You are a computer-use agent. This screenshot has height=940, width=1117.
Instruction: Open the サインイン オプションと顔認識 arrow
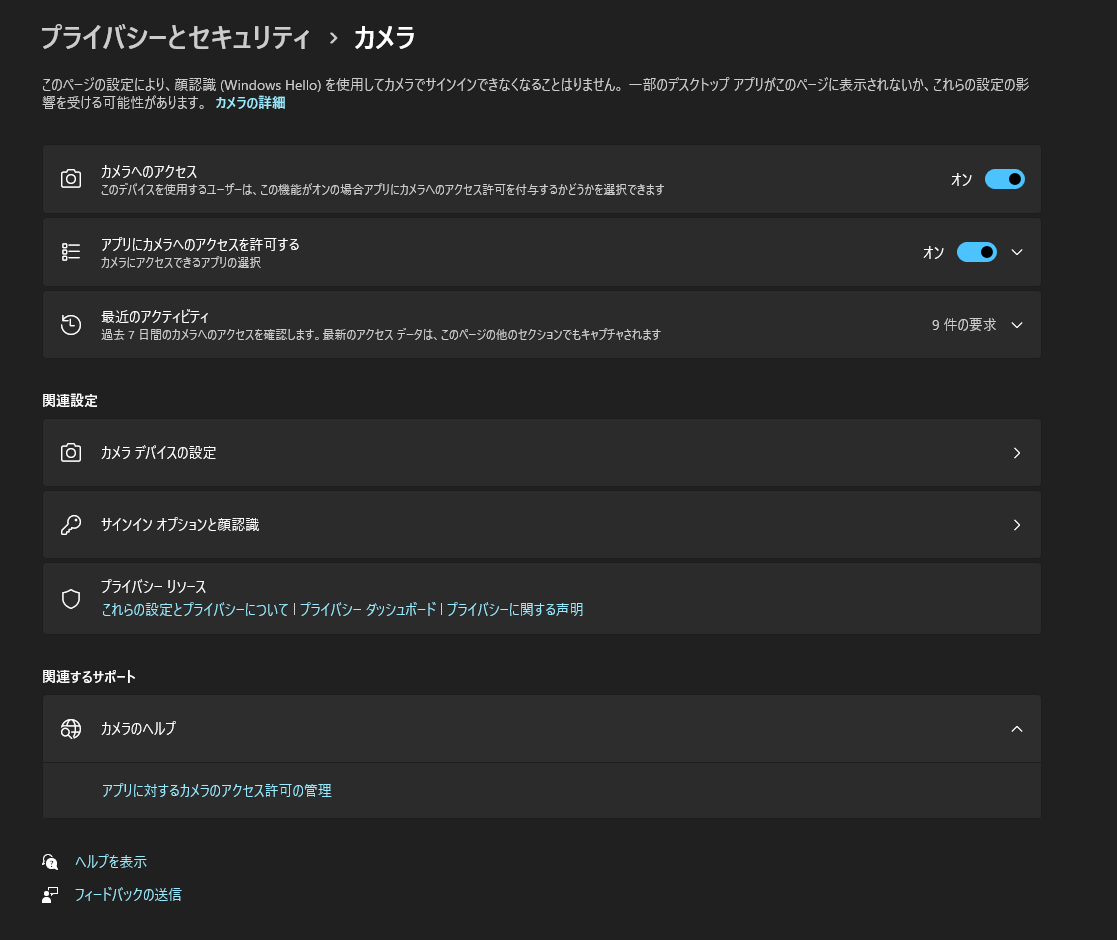(x=1017, y=525)
